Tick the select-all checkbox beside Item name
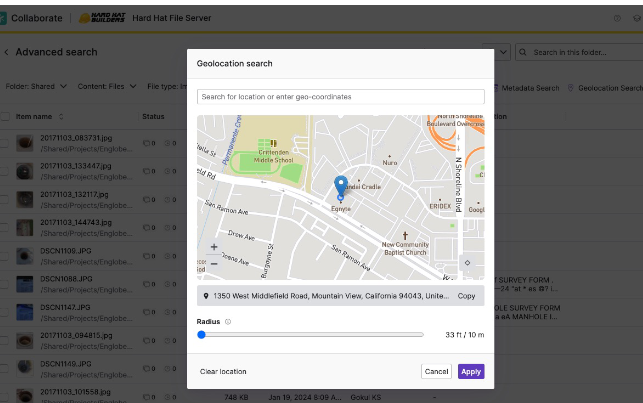 tap(5, 117)
